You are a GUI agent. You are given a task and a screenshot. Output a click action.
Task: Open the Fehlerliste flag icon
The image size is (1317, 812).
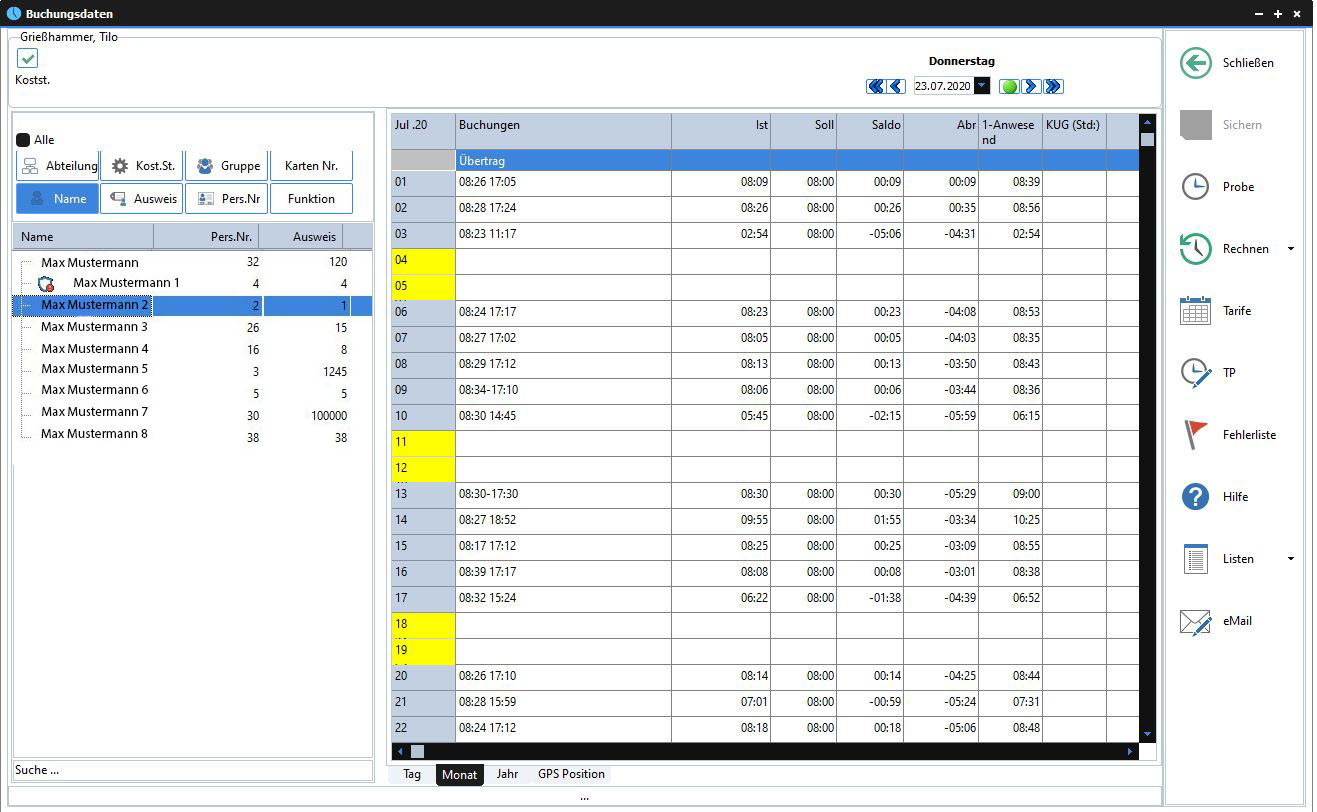tap(1195, 435)
